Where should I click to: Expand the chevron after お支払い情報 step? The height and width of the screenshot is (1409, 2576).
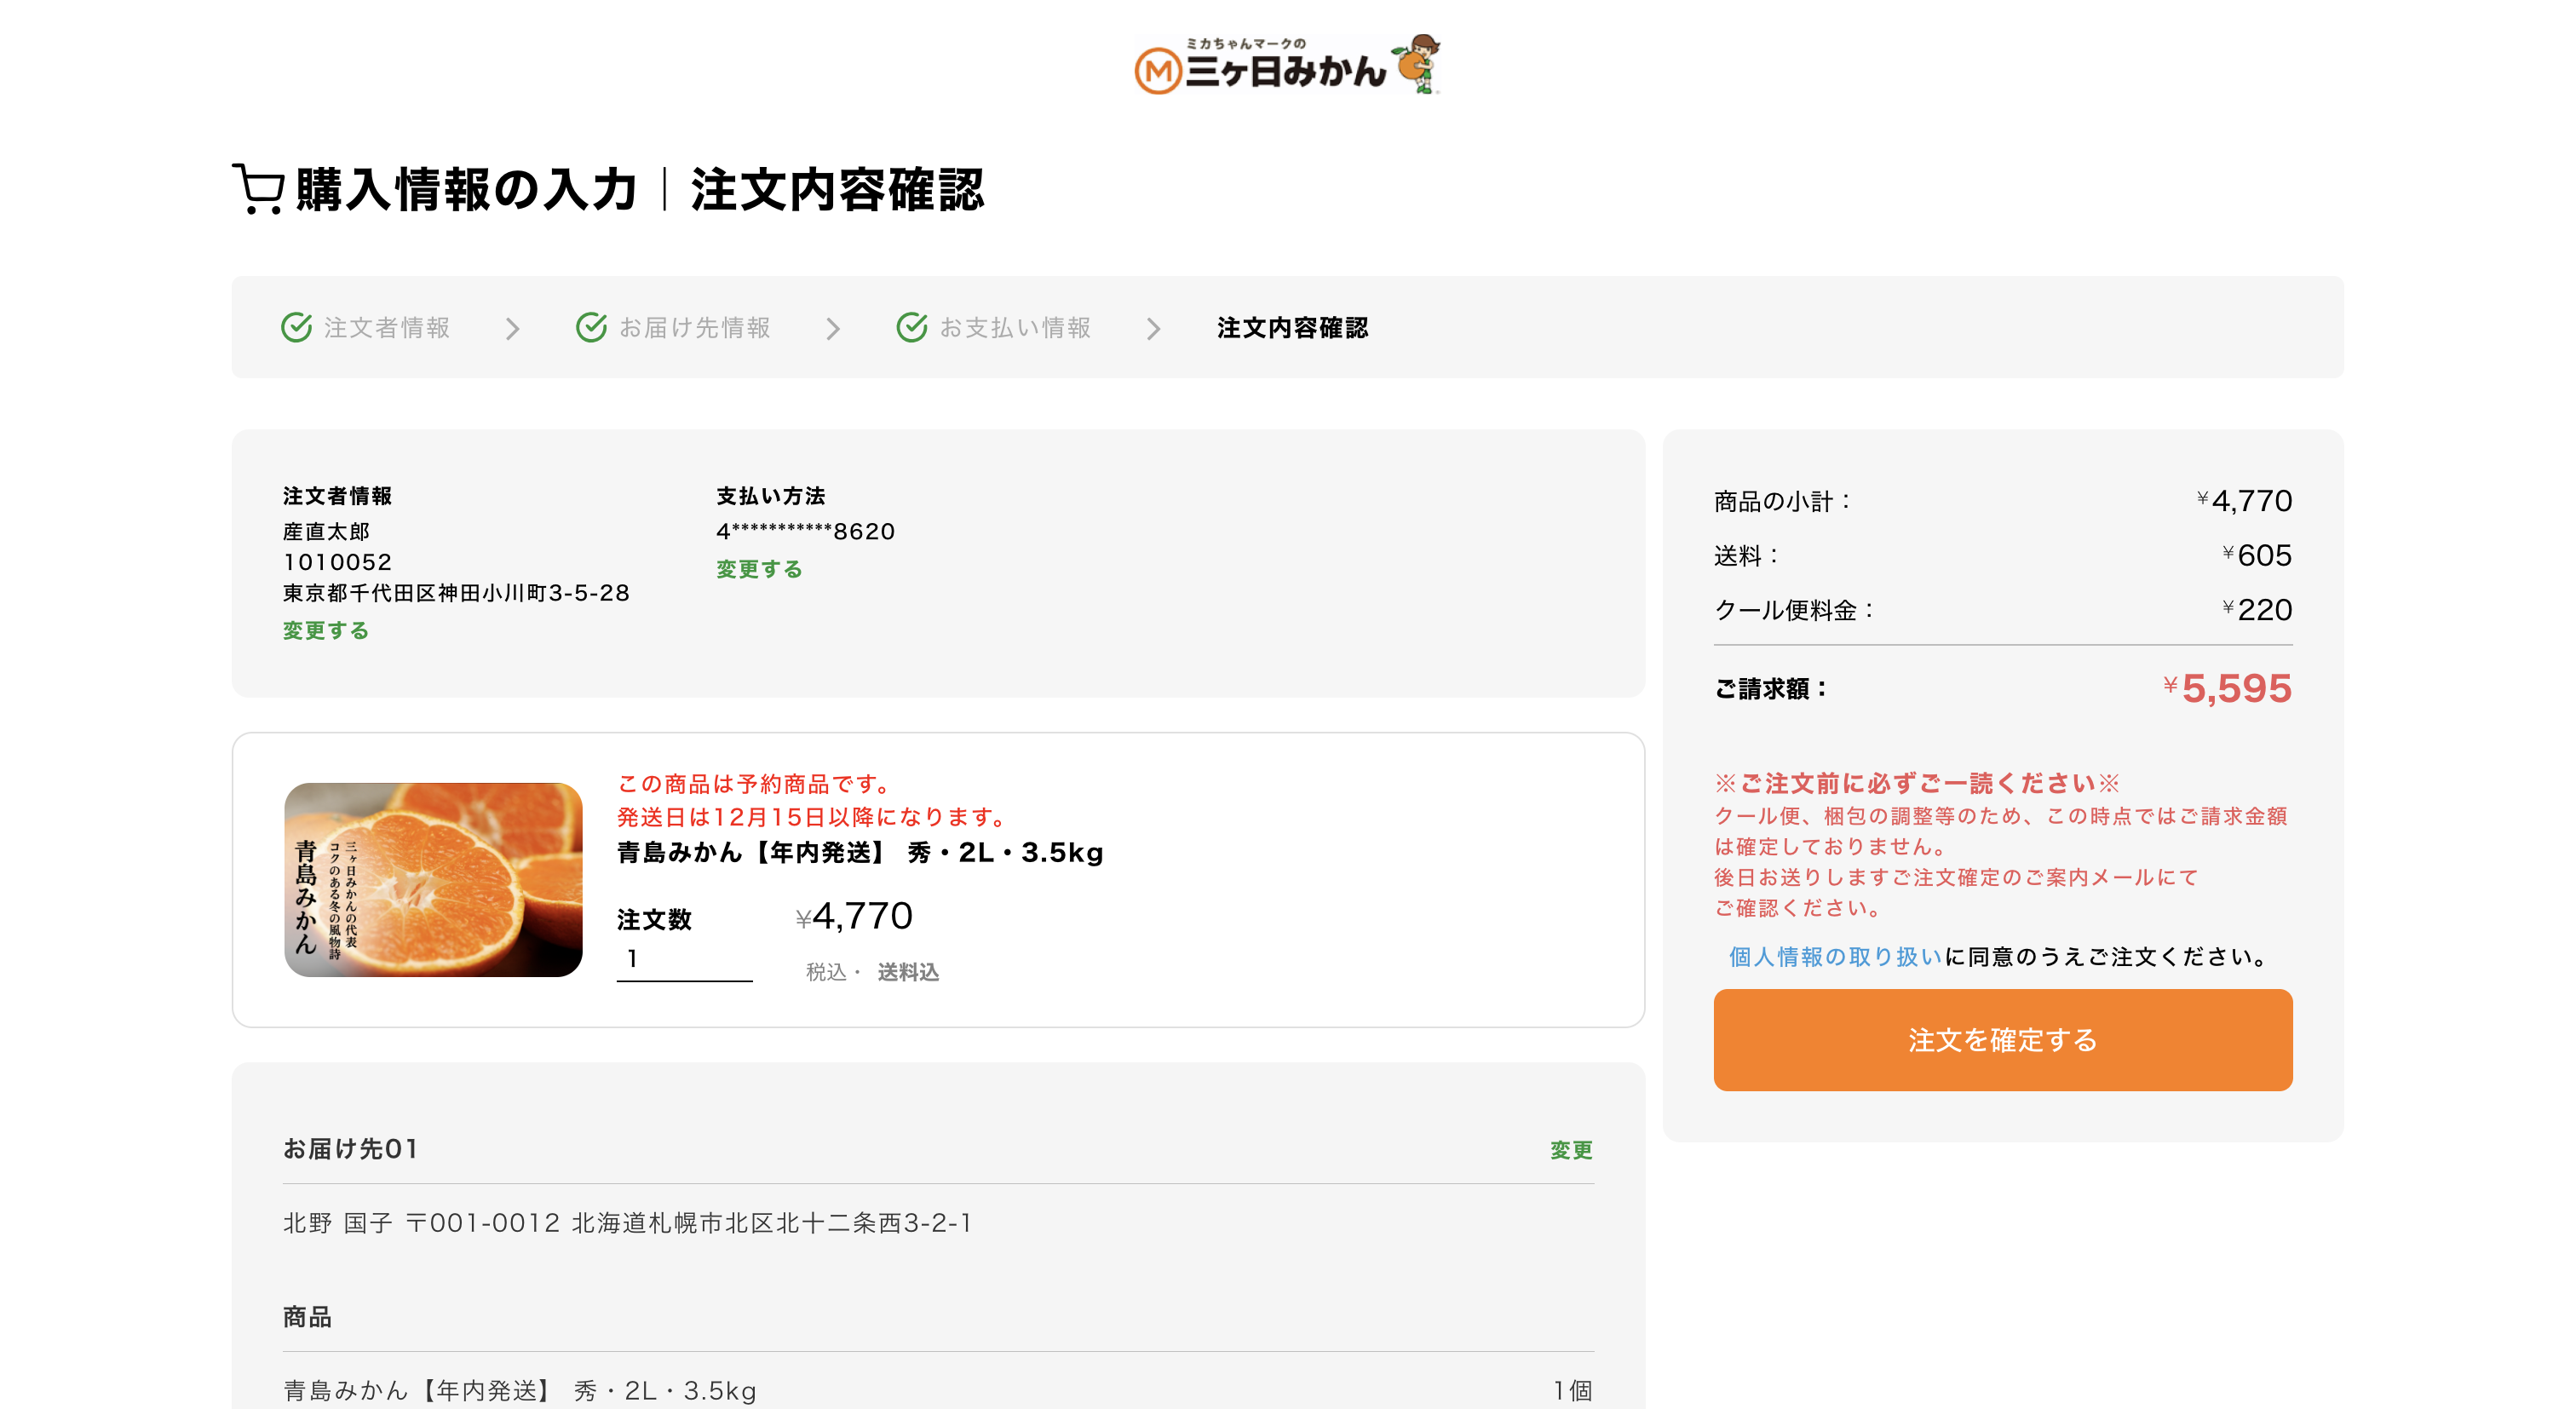(x=1155, y=328)
